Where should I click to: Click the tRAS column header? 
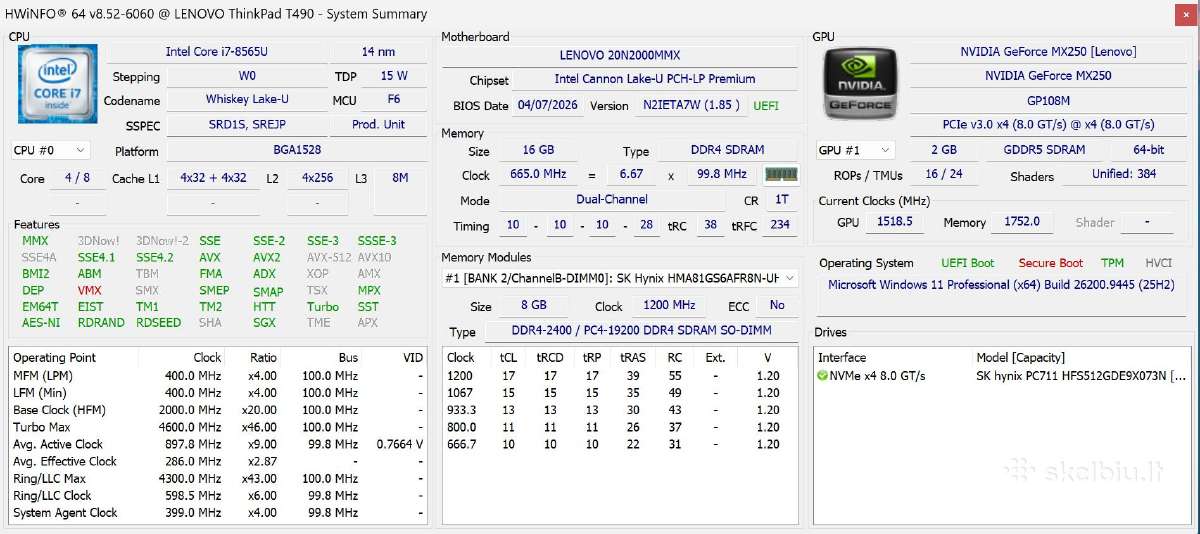pyautogui.click(x=632, y=357)
